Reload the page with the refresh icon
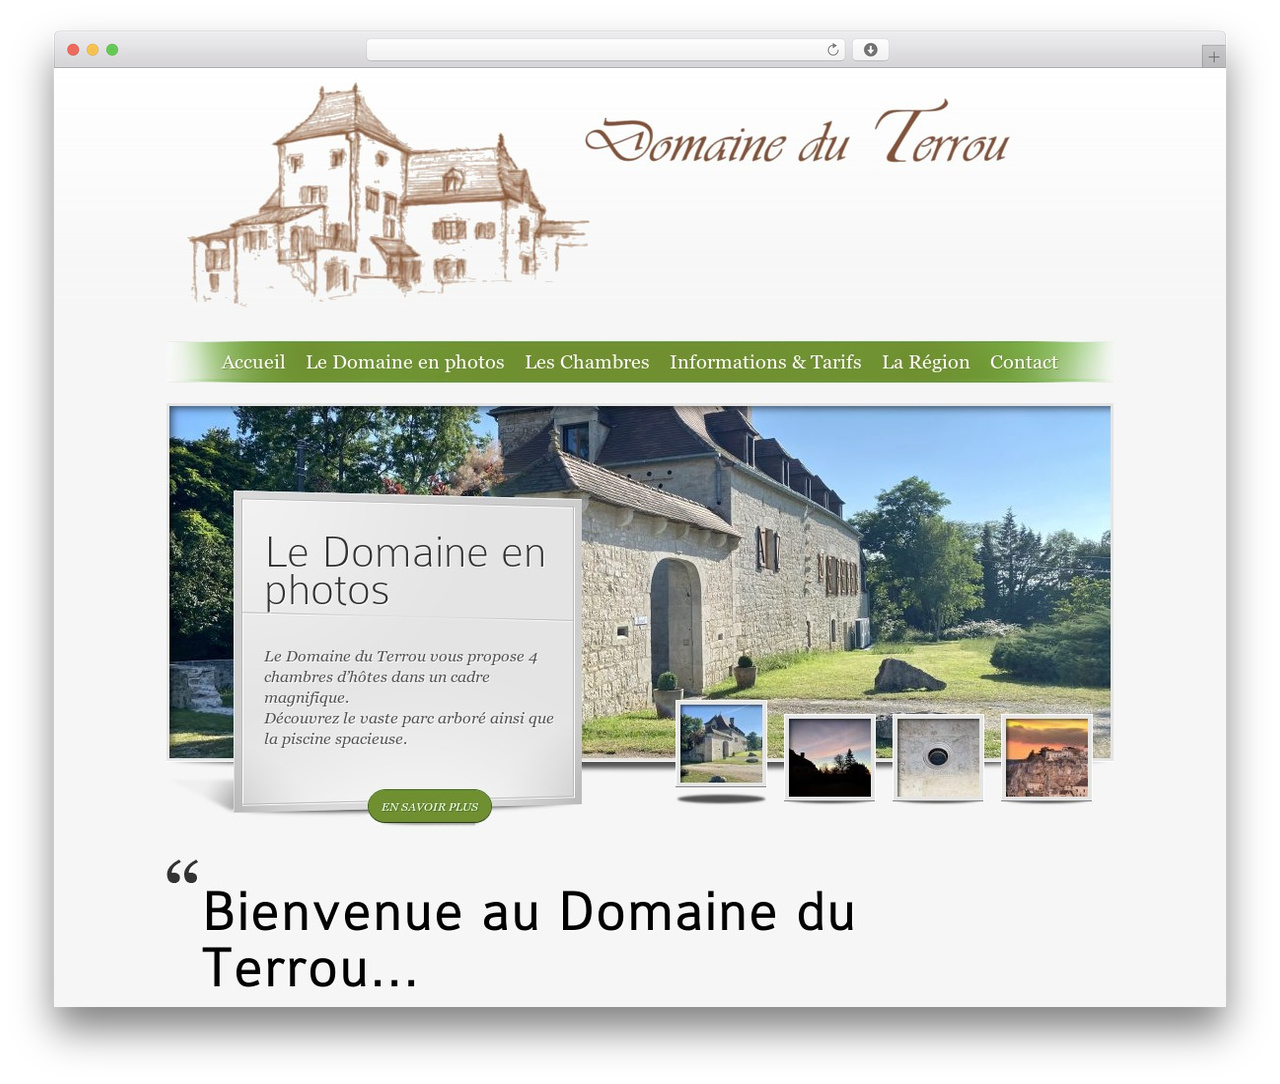Screen dimensions: 1280x1084 point(833,50)
